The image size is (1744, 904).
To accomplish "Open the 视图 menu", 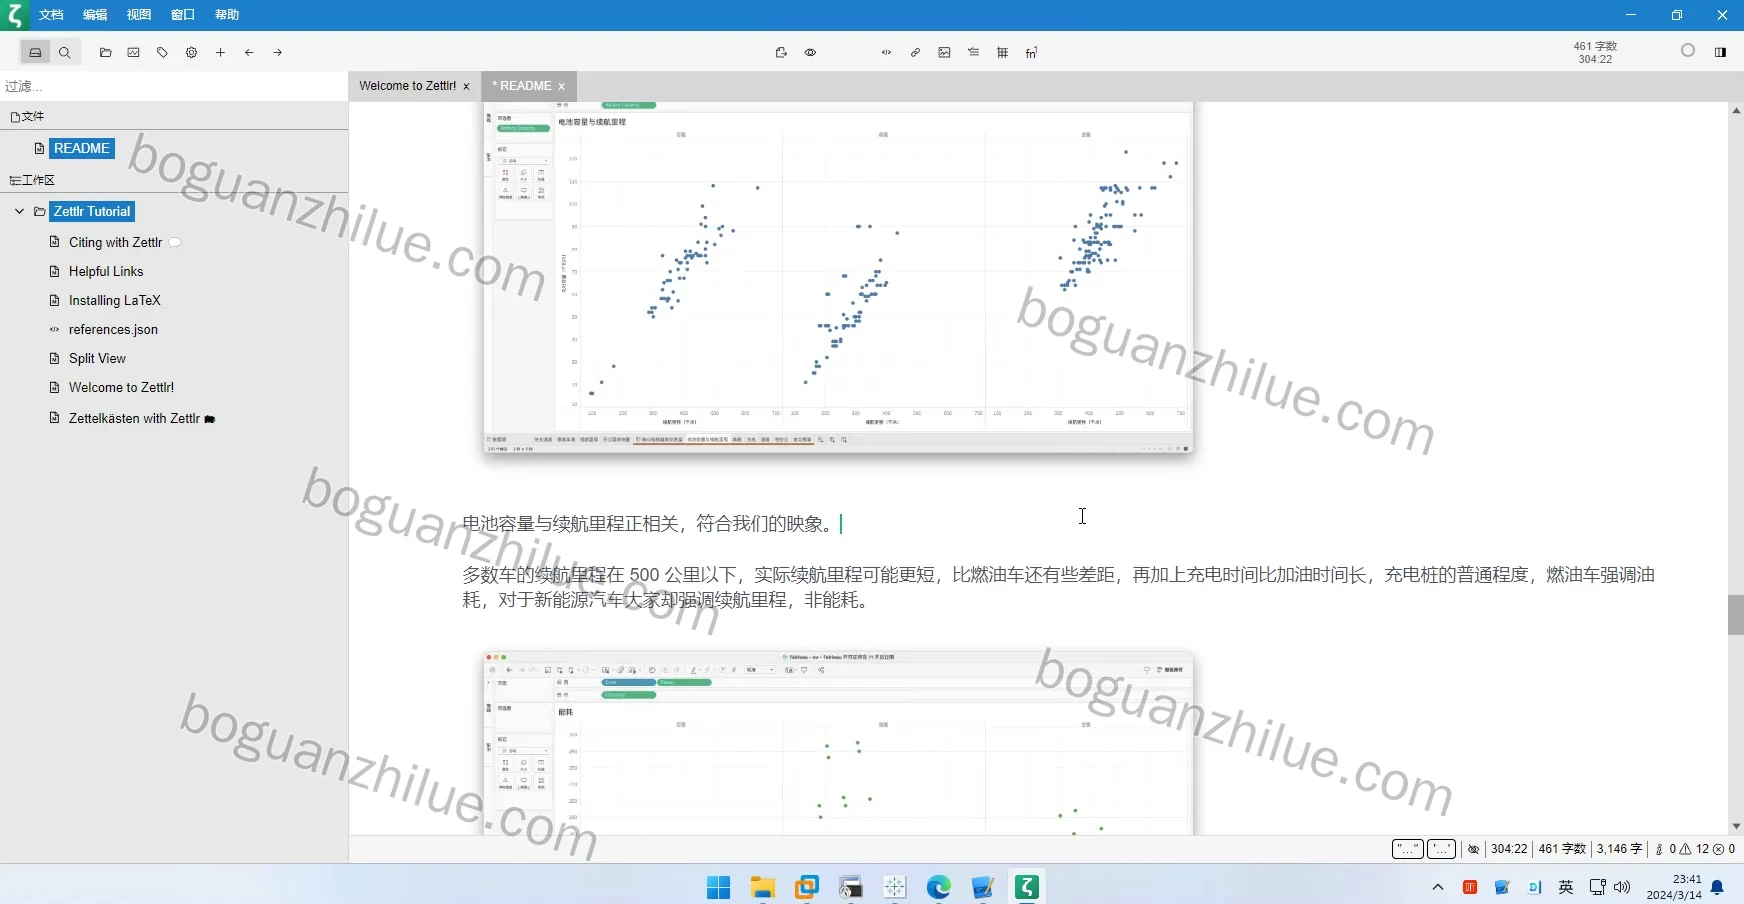I will tap(139, 15).
